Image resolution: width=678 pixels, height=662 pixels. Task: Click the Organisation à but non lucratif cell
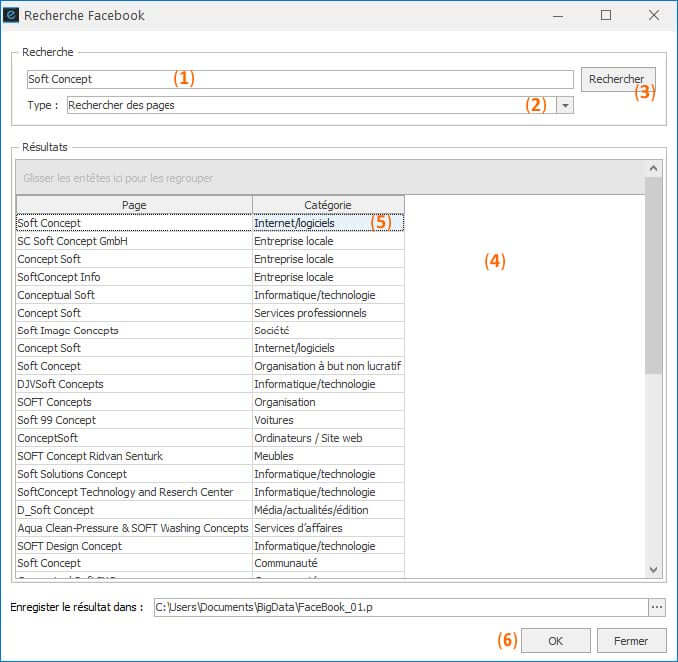pyautogui.click(x=328, y=366)
